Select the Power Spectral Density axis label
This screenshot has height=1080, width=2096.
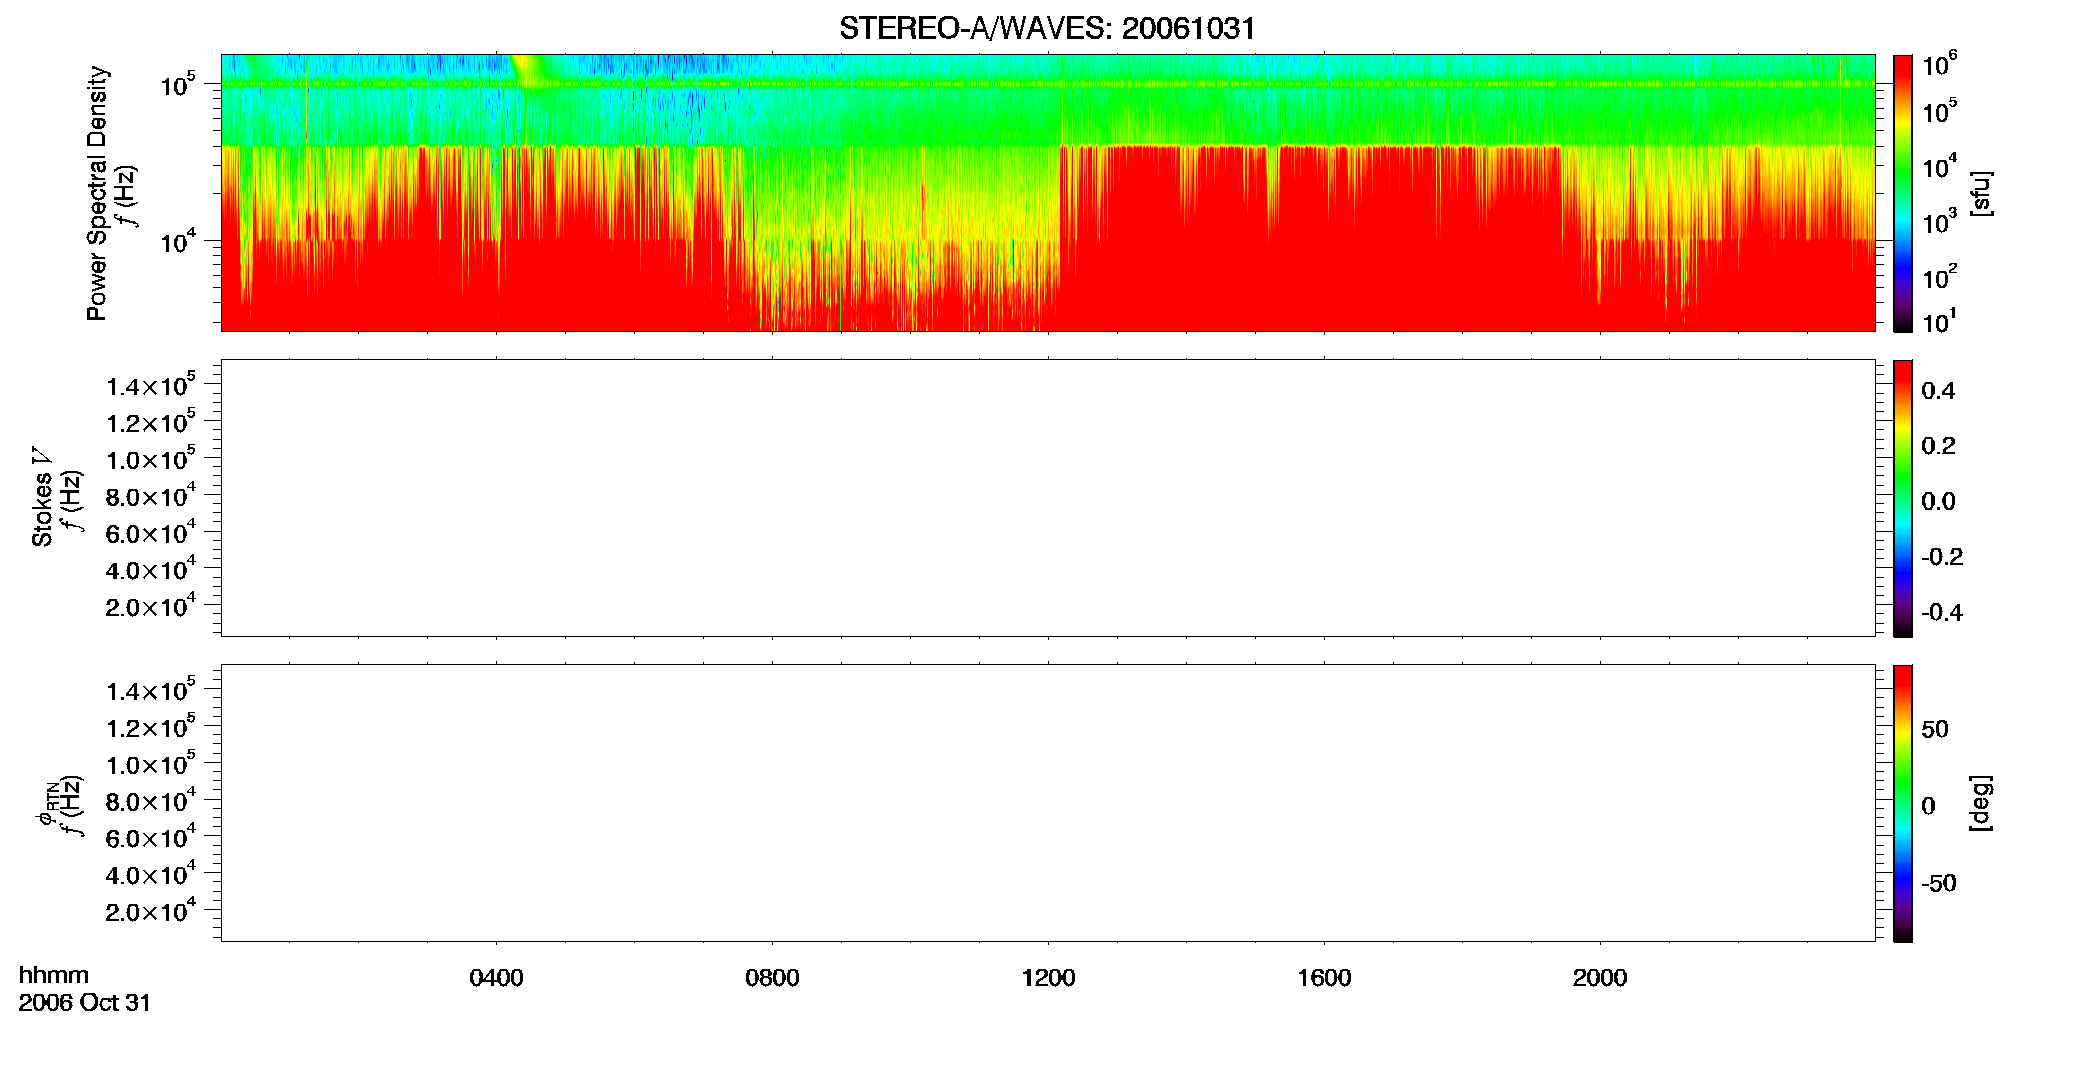(97, 193)
